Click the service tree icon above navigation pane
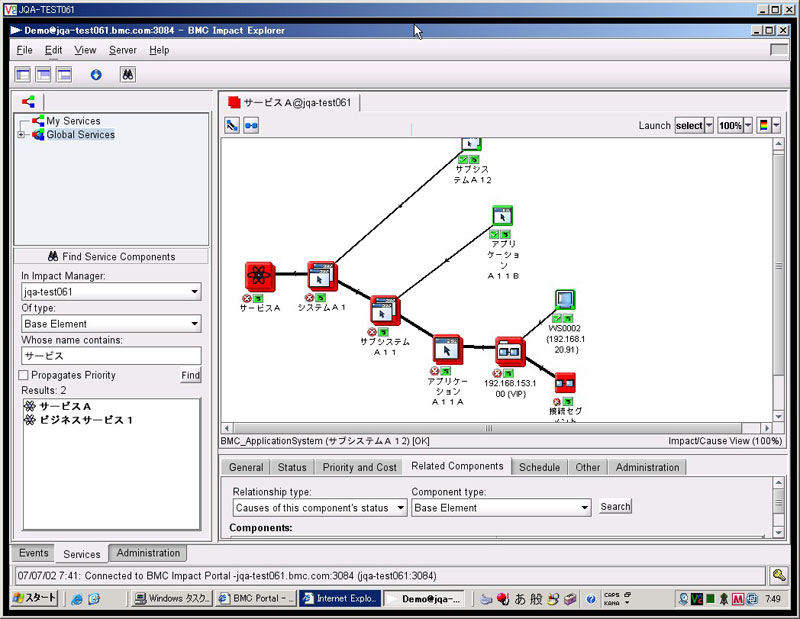Image resolution: width=800 pixels, height=619 pixels. (x=29, y=102)
